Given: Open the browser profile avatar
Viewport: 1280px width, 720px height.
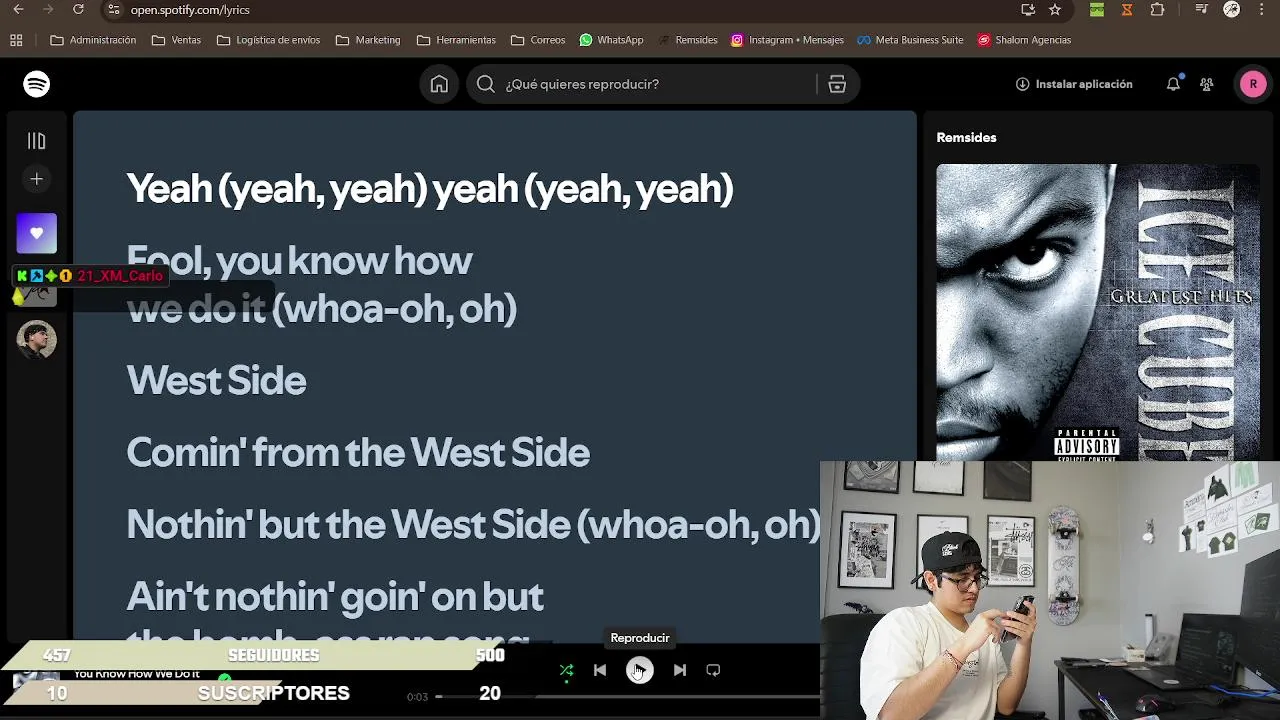Looking at the screenshot, I should (1232, 9).
